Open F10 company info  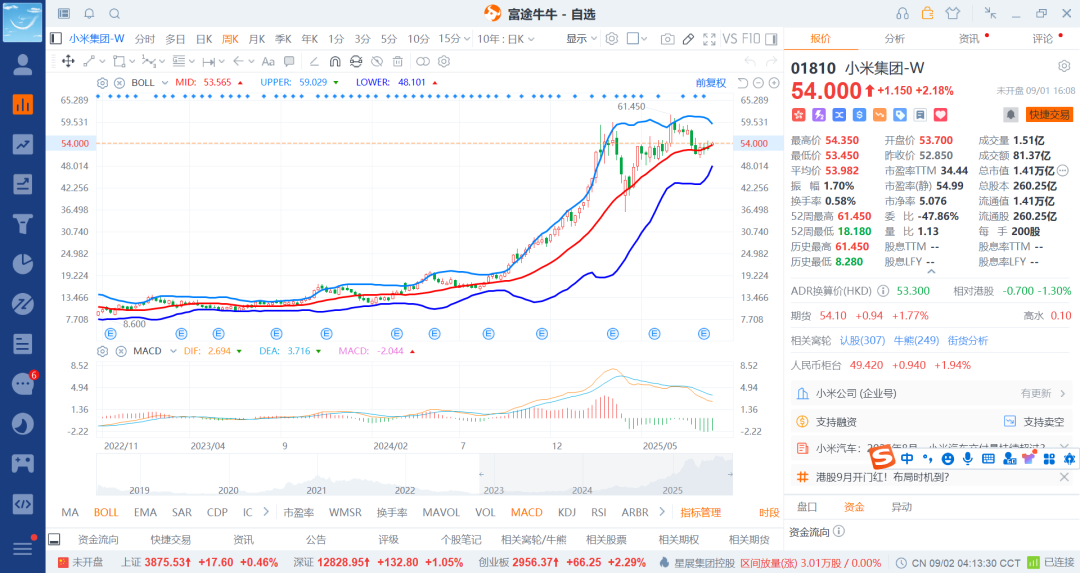(x=751, y=39)
